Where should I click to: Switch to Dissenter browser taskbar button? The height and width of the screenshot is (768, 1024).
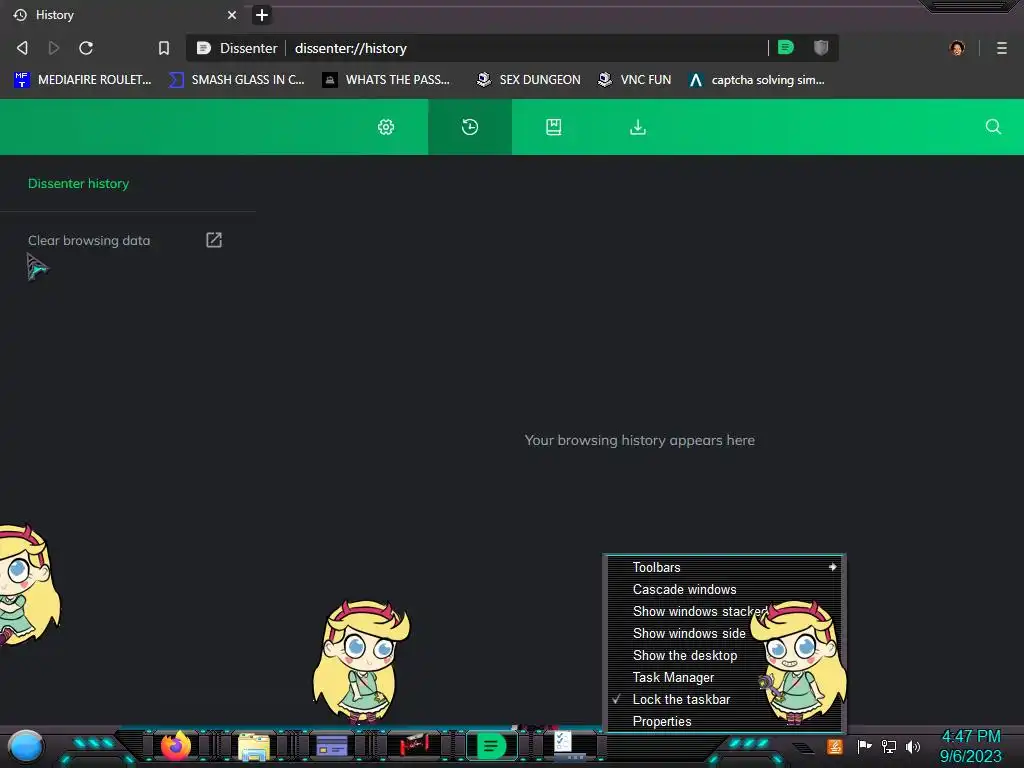tap(492, 746)
